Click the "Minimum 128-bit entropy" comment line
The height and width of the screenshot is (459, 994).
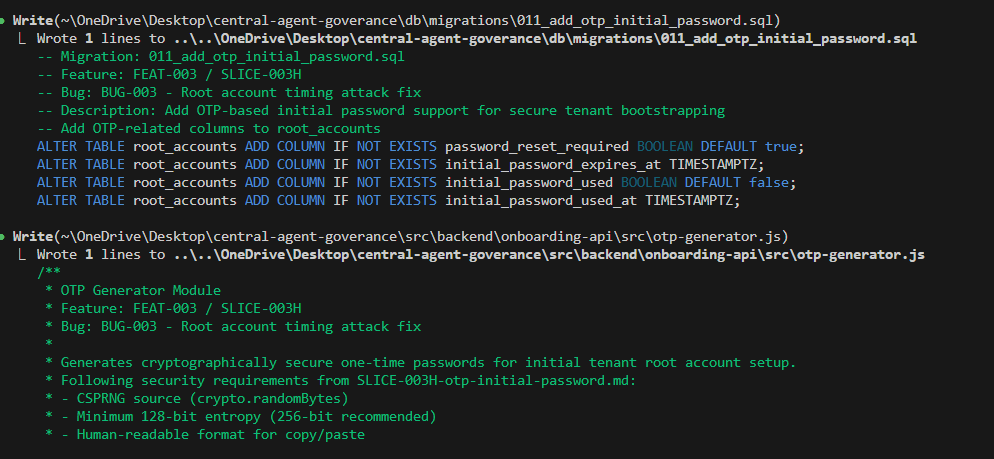pyautogui.click(x=240, y=416)
